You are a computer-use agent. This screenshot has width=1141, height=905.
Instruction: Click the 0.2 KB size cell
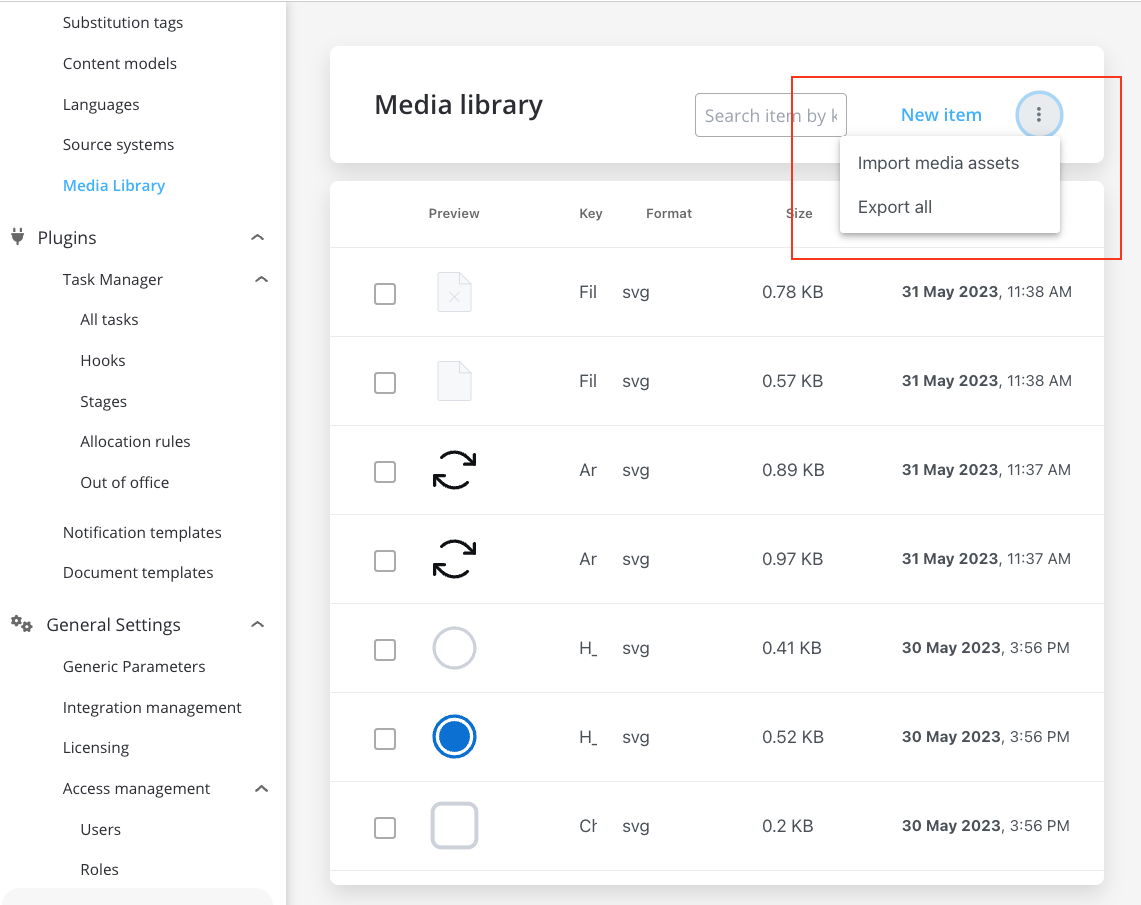pyautogui.click(x=787, y=826)
